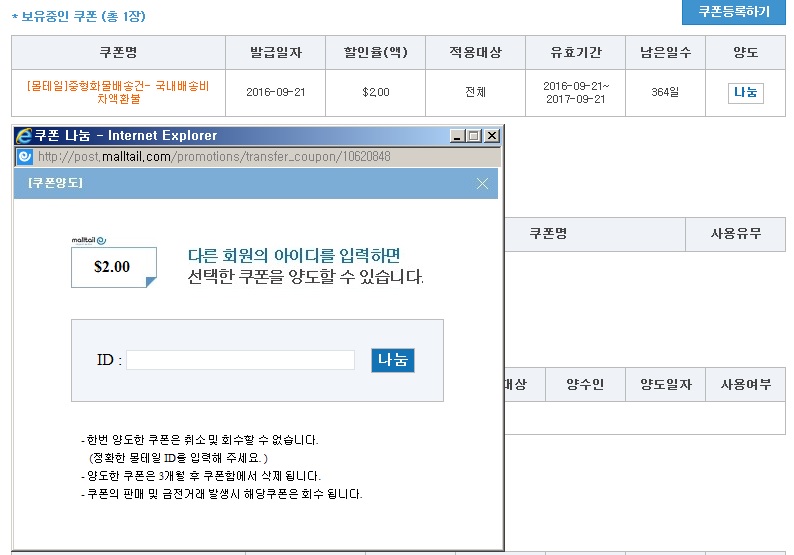Click the page icon beside the URL
This screenshot has height=555, width=794.
[25, 157]
